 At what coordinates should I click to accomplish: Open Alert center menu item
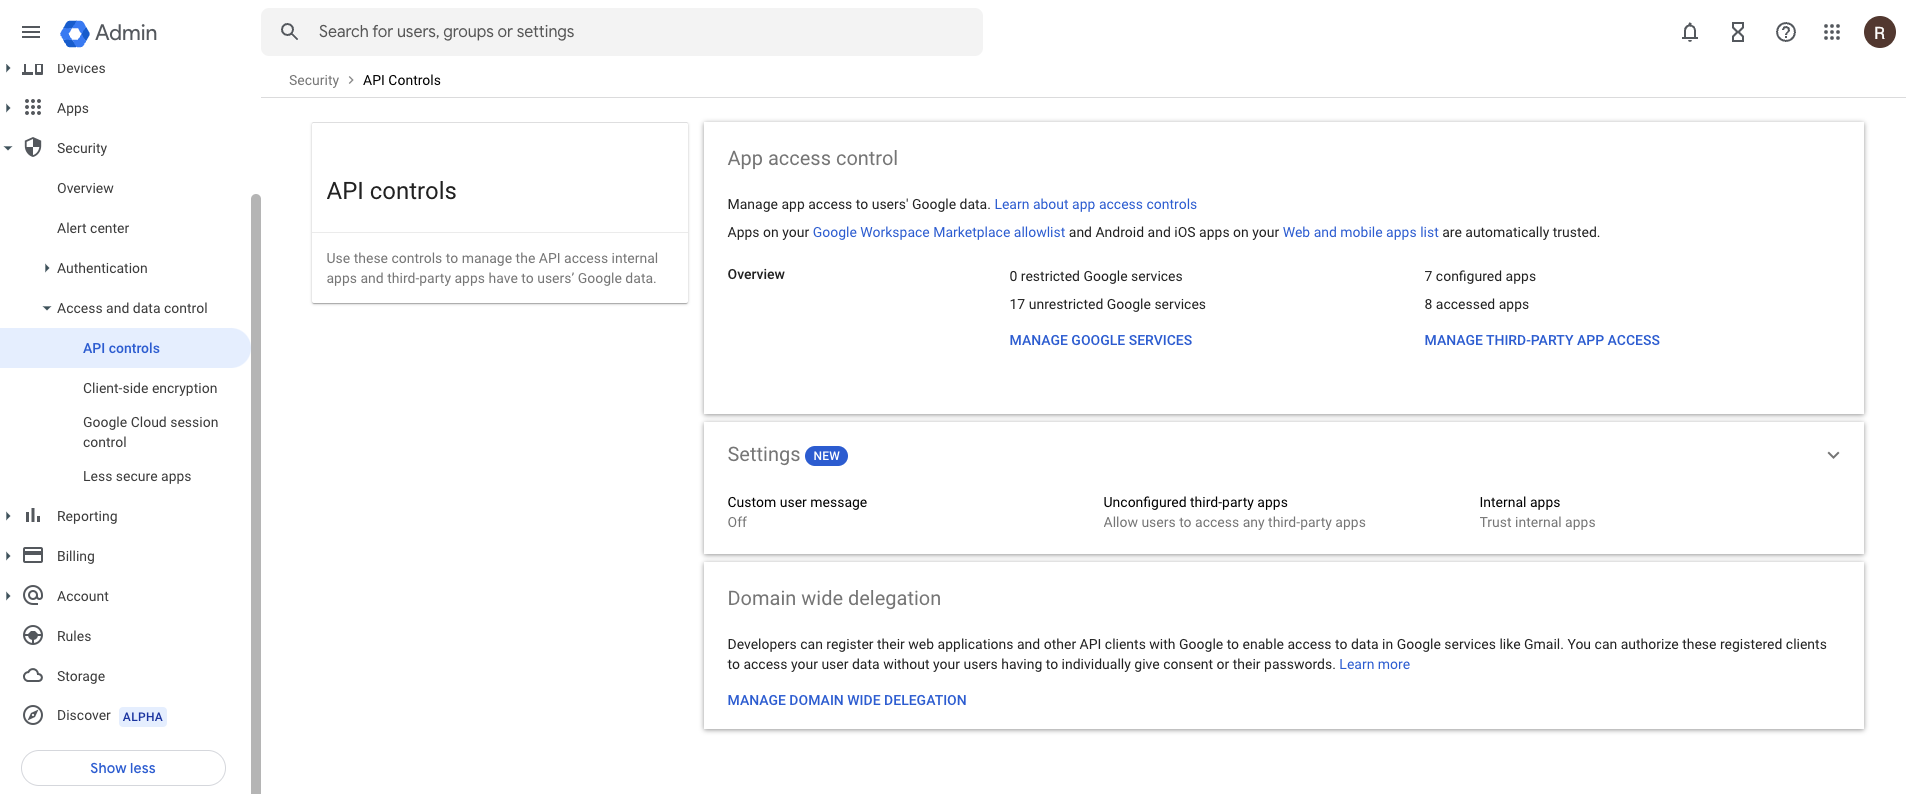93,228
